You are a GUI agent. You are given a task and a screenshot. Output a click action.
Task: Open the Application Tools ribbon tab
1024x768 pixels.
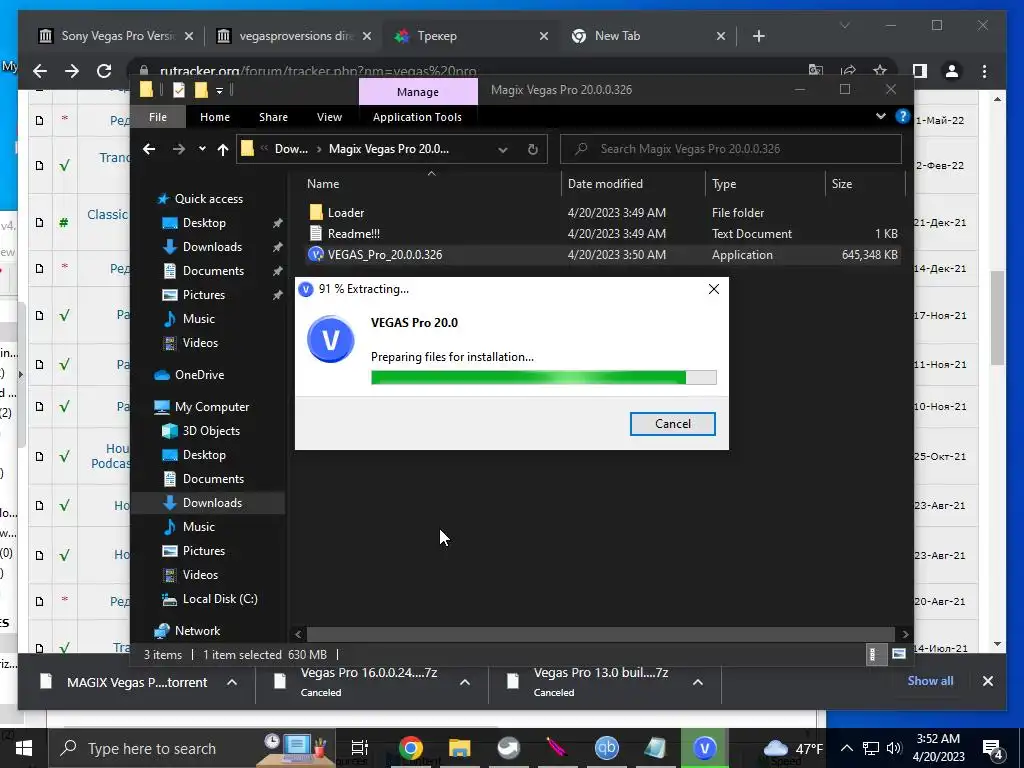pyautogui.click(x=417, y=117)
